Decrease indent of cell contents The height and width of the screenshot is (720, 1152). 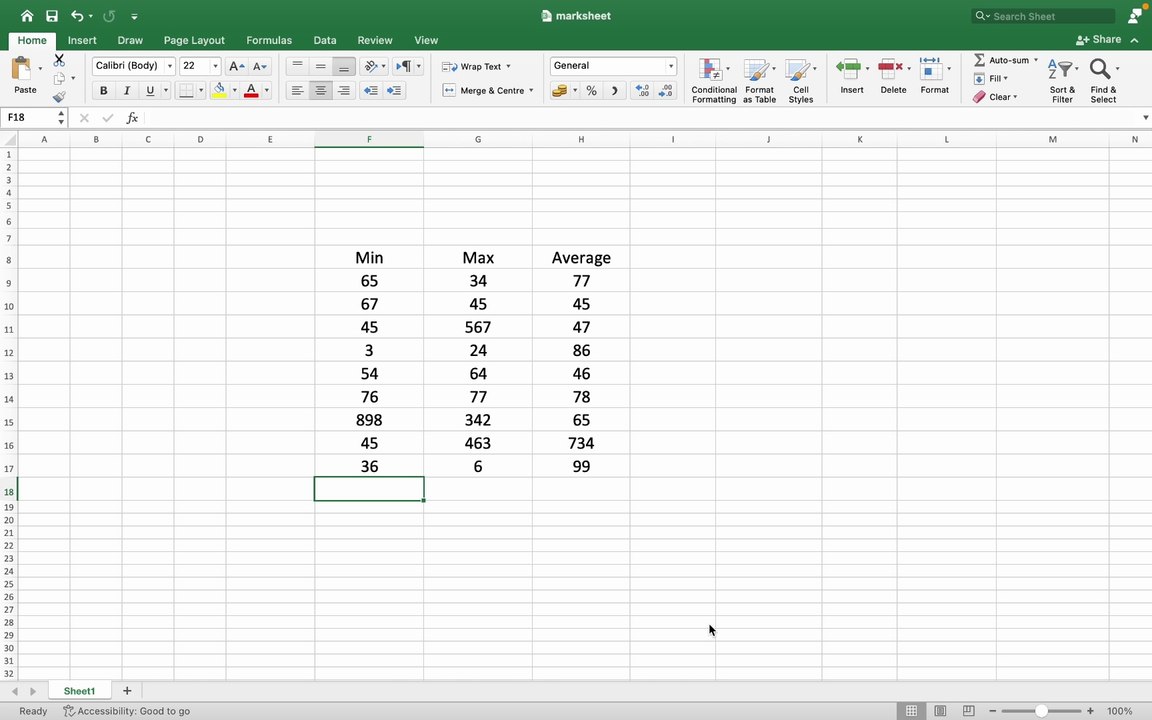pyautogui.click(x=371, y=90)
